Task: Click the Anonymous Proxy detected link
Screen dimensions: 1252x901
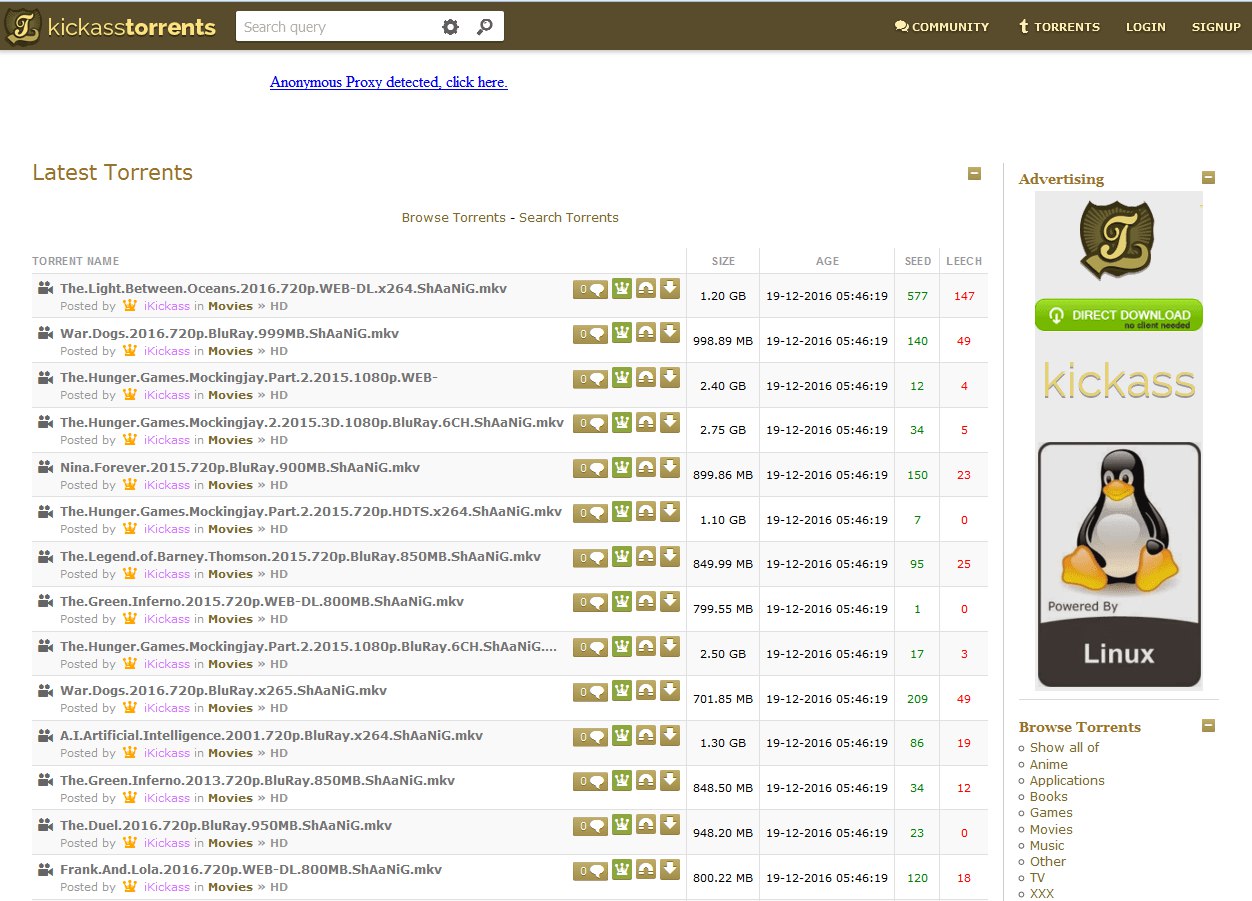Action: (x=389, y=82)
